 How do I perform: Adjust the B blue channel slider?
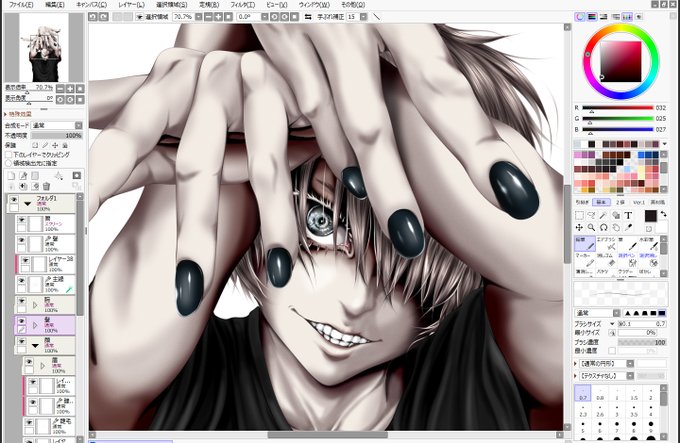click(x=618, y=129)
